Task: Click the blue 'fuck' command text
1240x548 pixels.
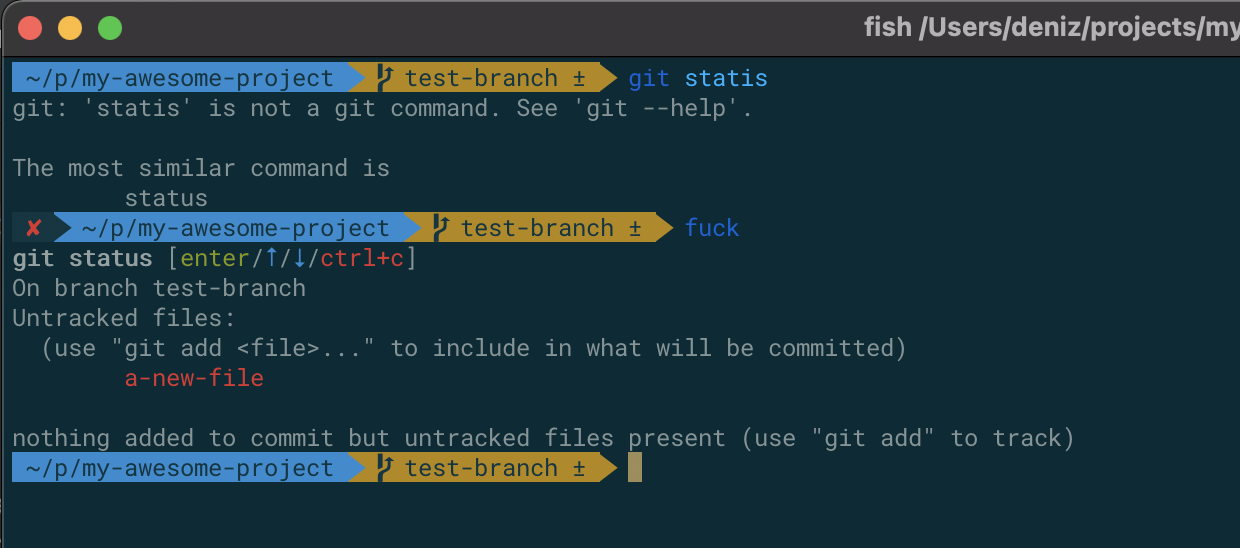Action: pos(712,228)
